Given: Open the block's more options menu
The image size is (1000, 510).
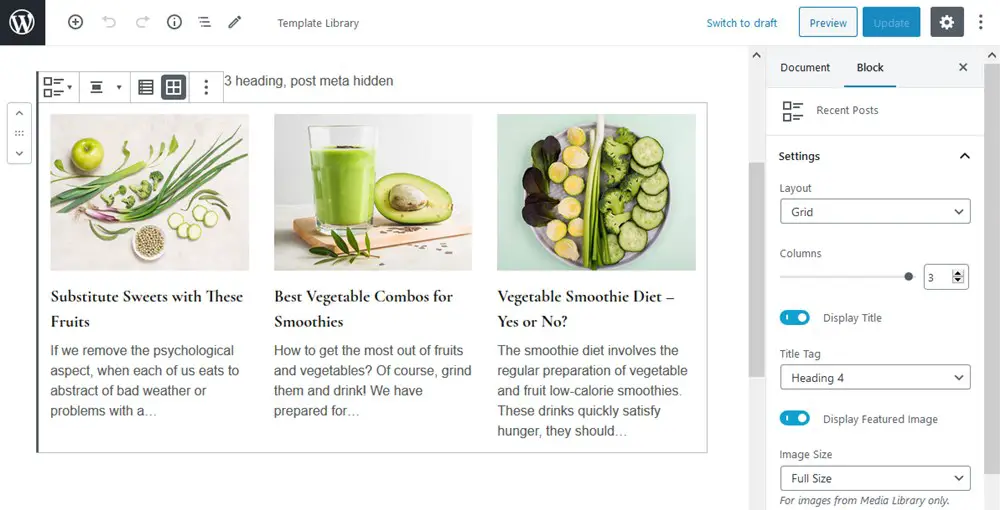Looking at the screenshot, I should click(206, 87).
